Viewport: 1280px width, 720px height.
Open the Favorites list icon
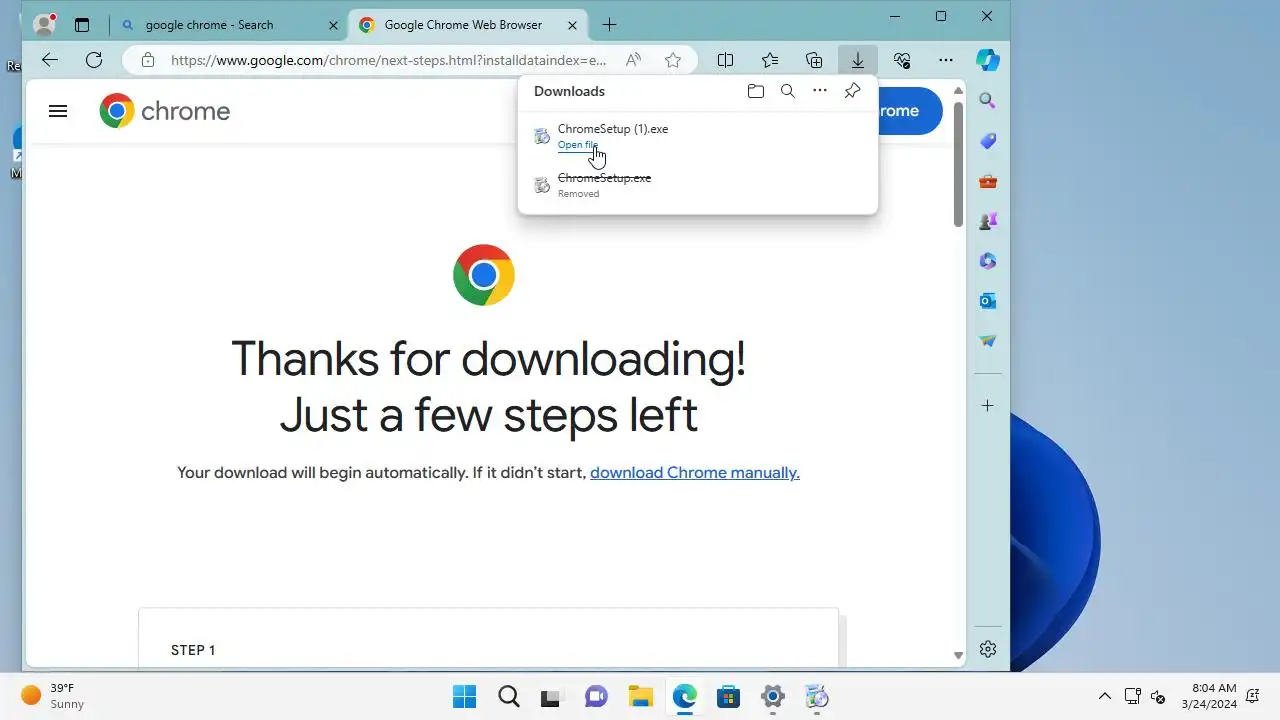coord(770,60)
